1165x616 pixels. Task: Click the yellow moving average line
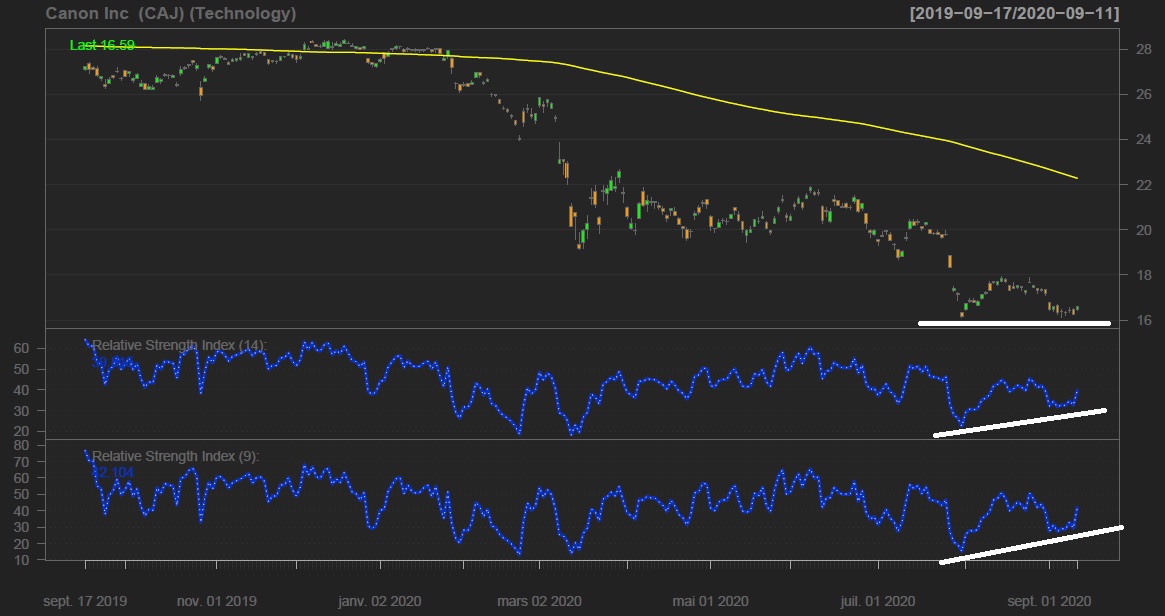pyautogui.click(x=700, y=97)
